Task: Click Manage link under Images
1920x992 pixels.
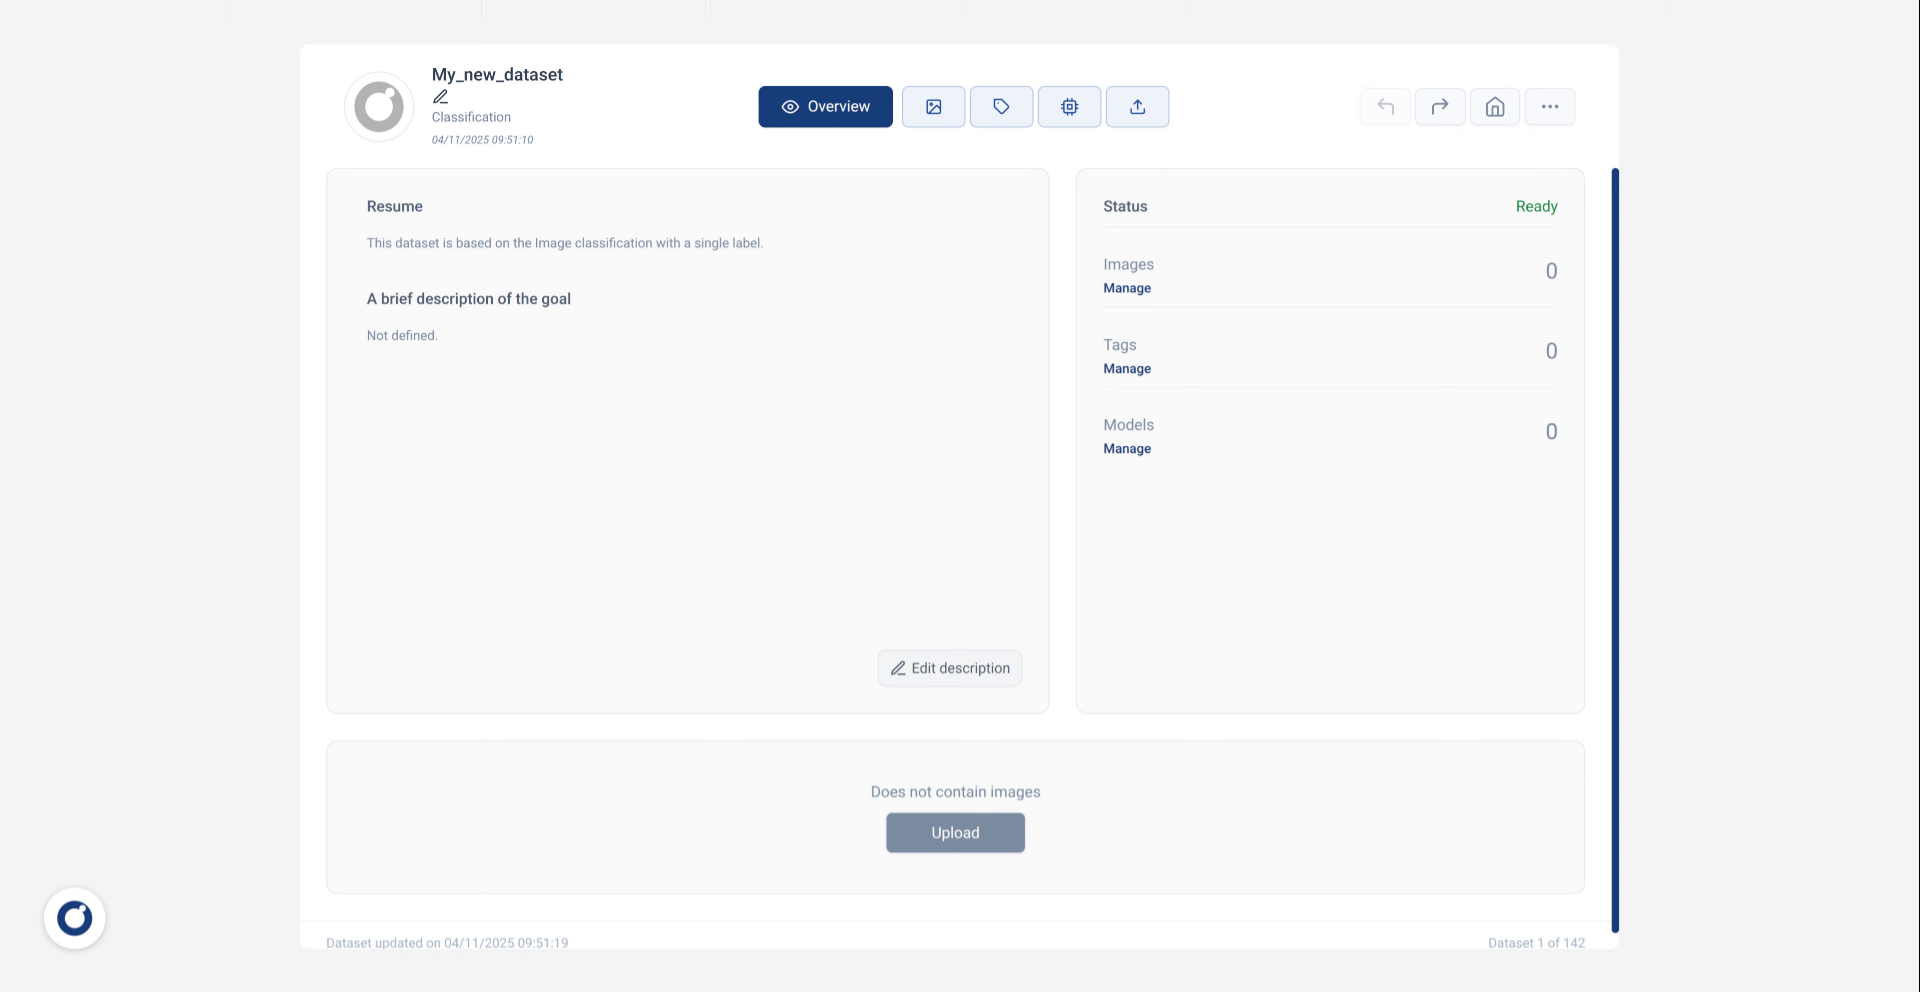Action: pos(1127,288)
